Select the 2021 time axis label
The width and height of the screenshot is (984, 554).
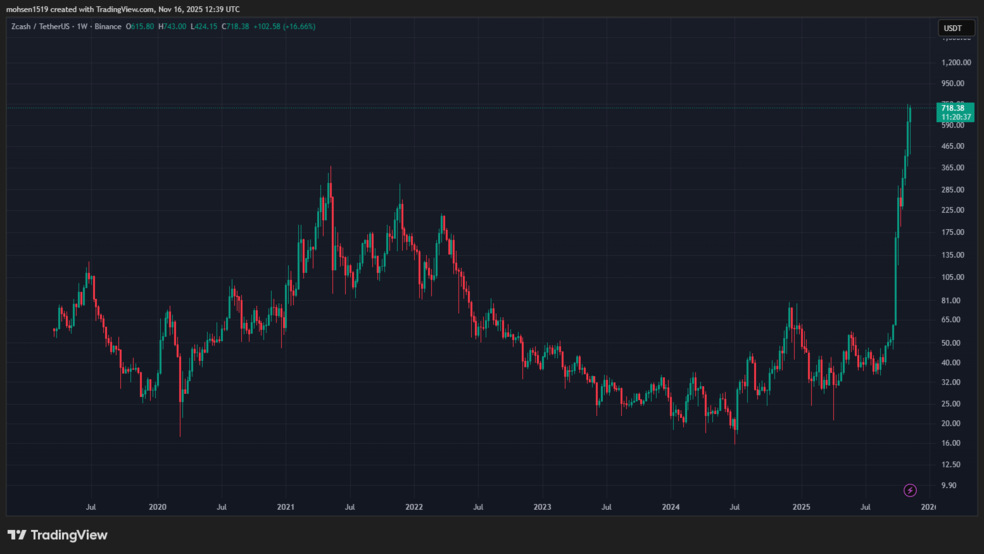pyautogui.click(x=286, y=508)
